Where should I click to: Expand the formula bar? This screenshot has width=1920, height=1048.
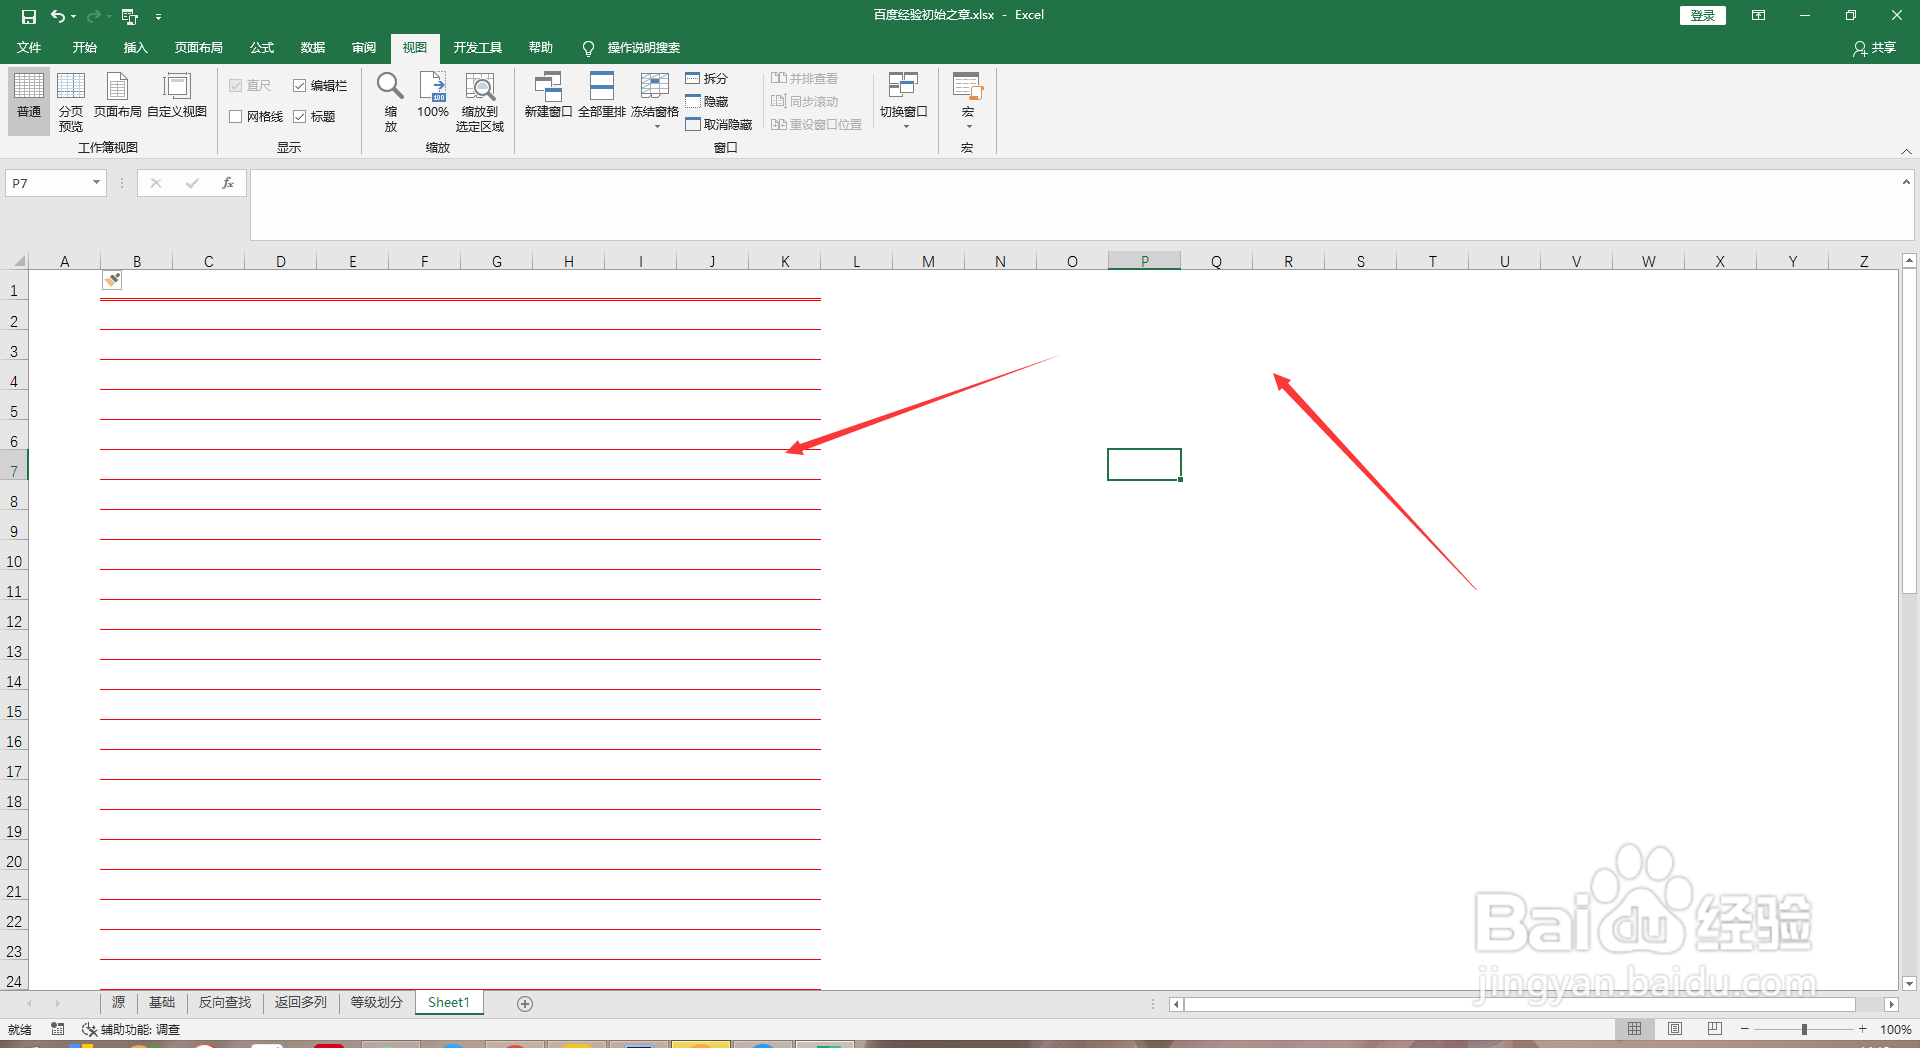point(1906,182)
